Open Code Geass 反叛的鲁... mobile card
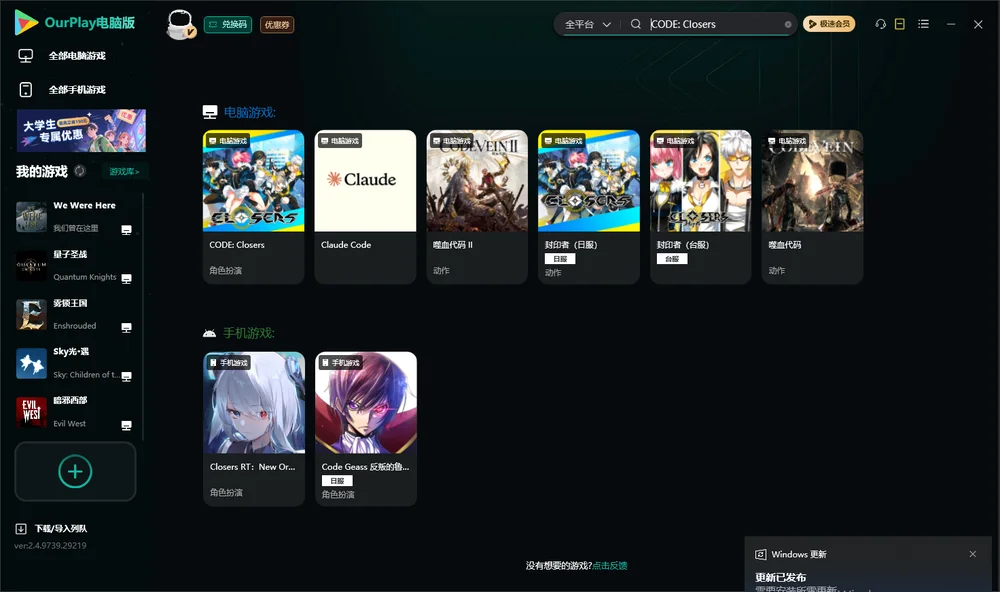 click(366, 429)
